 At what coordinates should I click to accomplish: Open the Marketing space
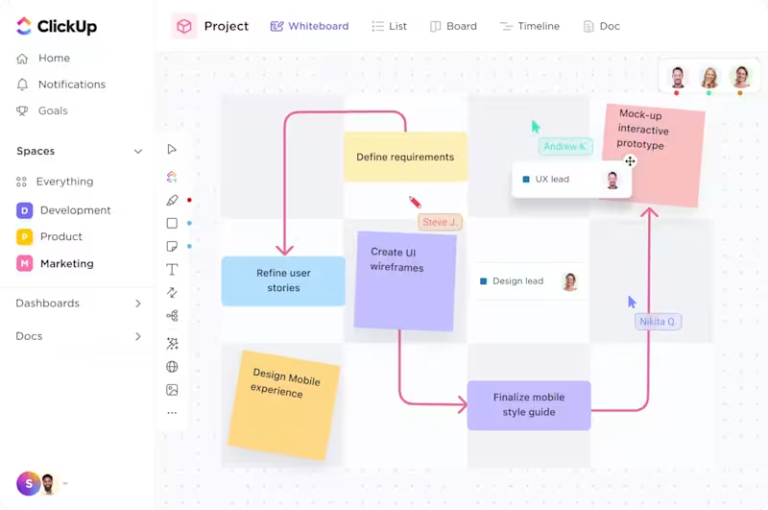(x=55, y=264)
